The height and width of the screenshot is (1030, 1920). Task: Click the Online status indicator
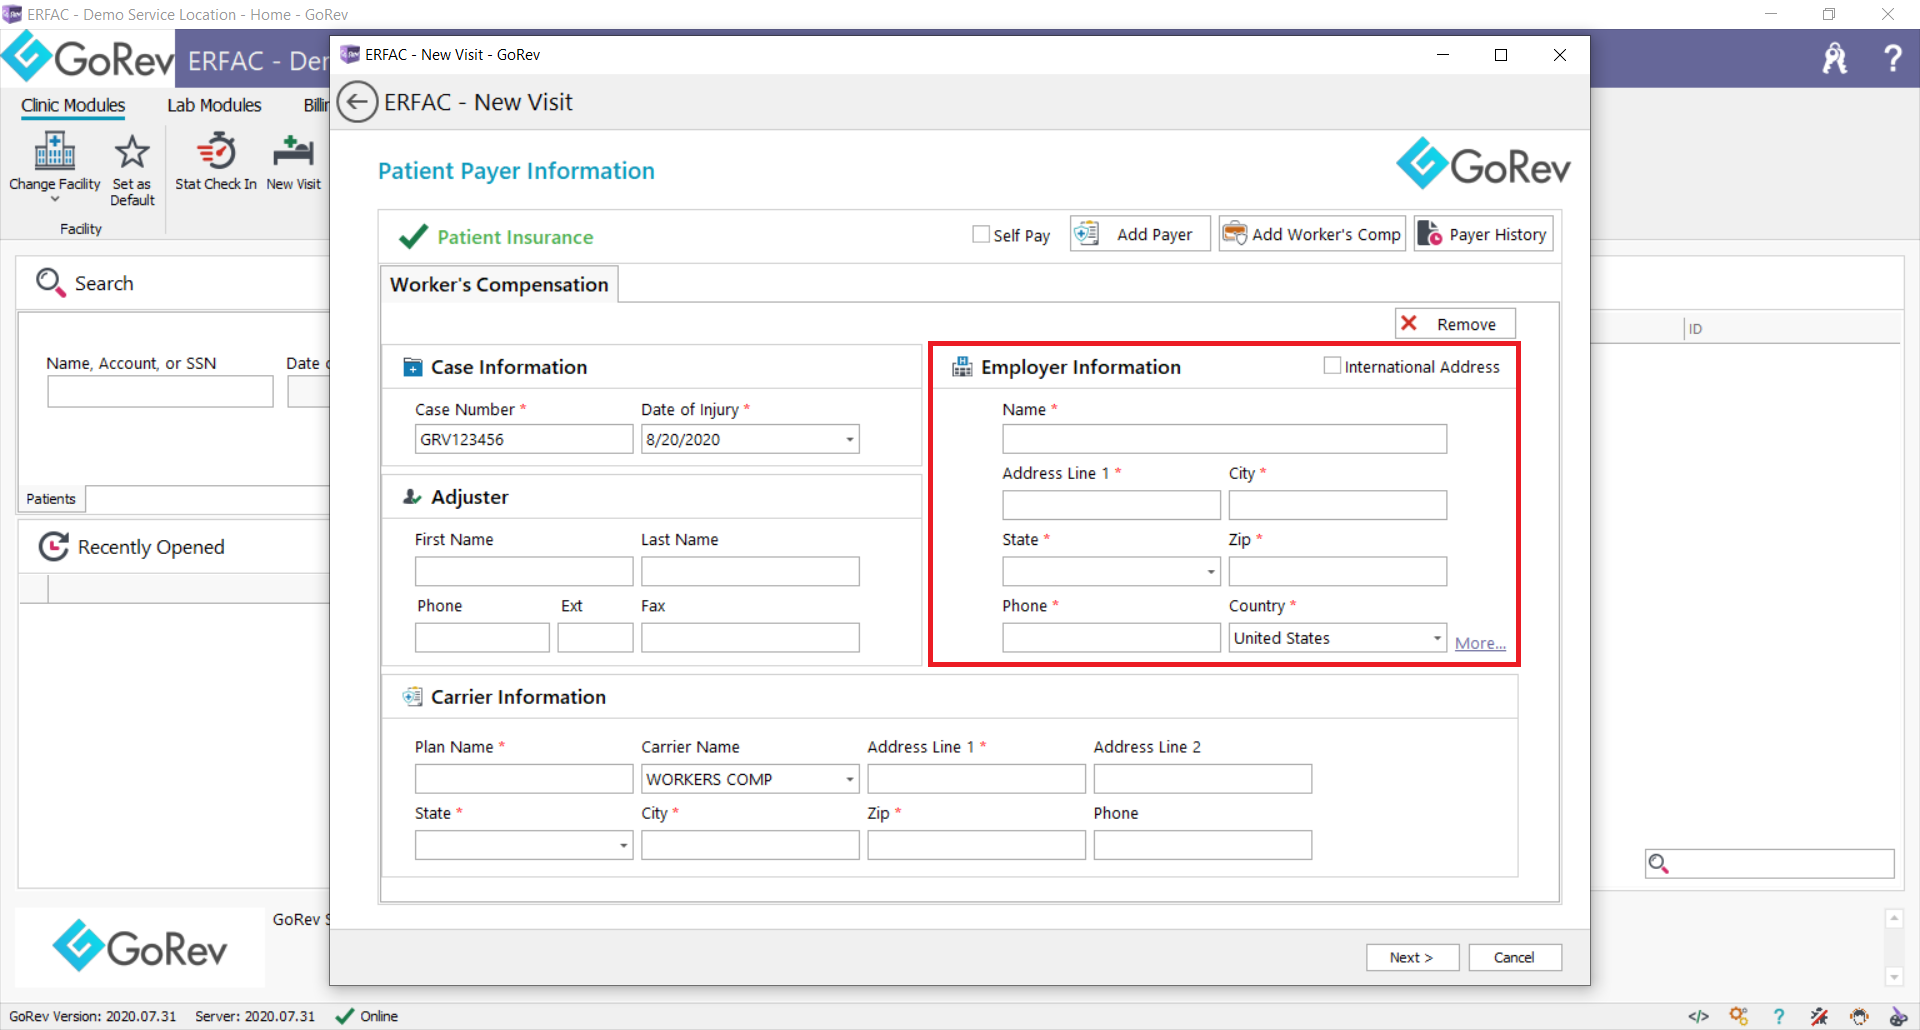tap(367, 1016)
